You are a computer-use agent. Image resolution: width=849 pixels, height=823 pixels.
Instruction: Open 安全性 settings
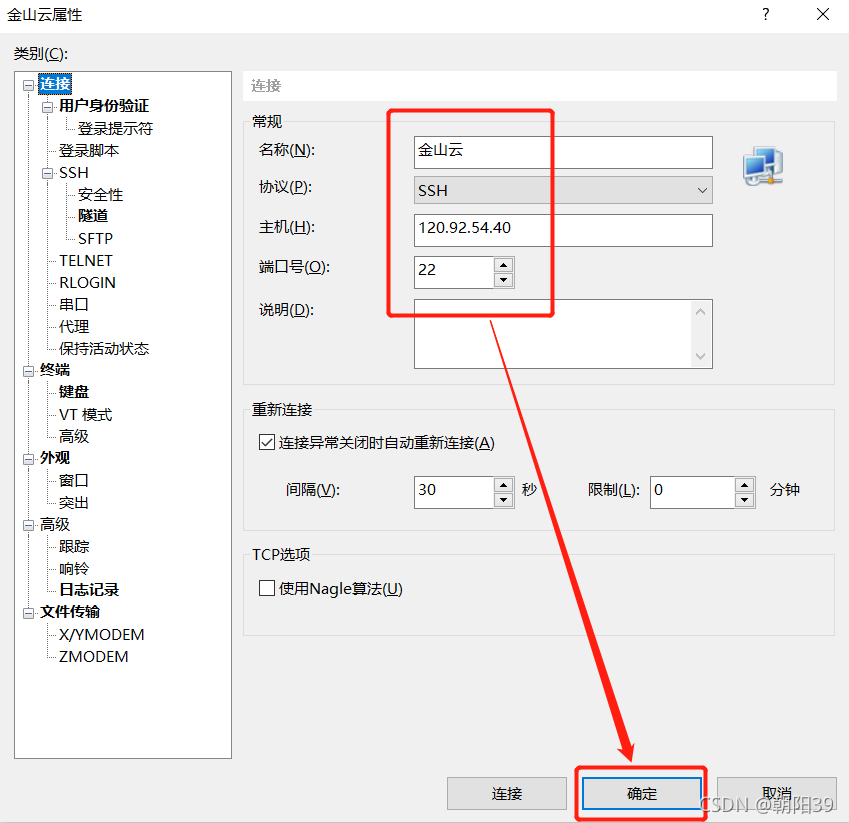100,194
